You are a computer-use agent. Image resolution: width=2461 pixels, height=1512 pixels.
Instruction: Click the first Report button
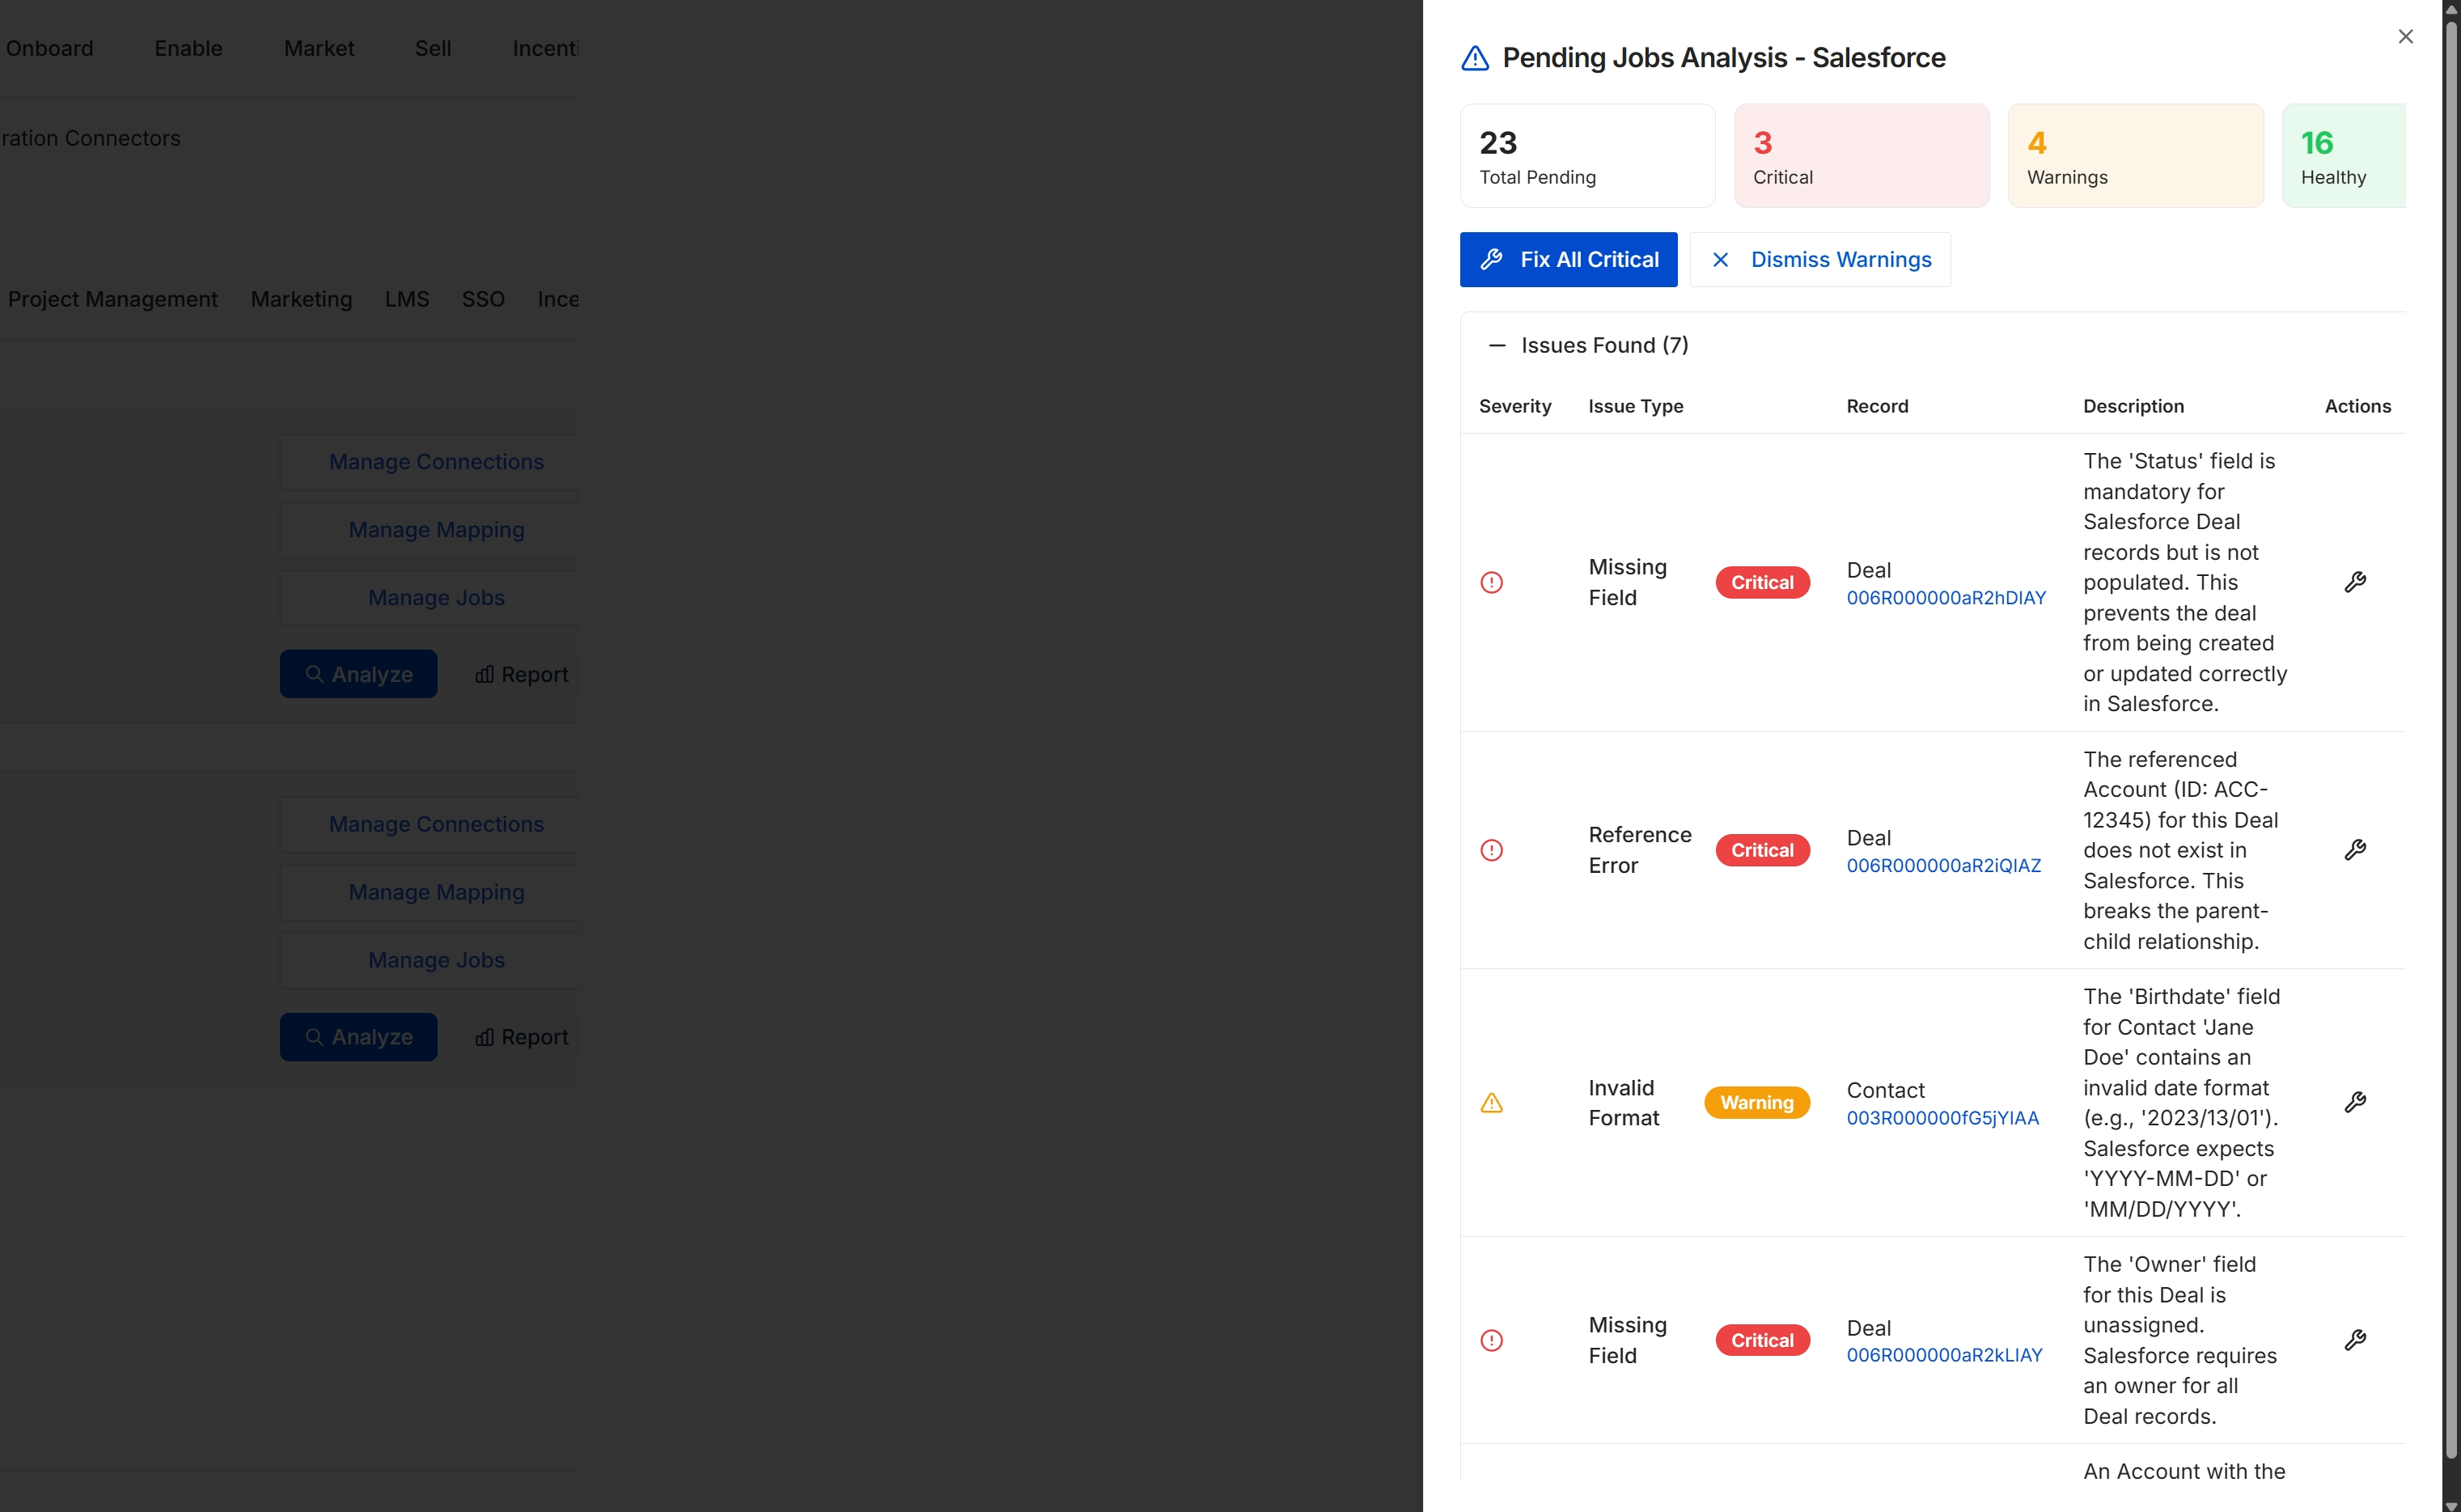point(521,674)
